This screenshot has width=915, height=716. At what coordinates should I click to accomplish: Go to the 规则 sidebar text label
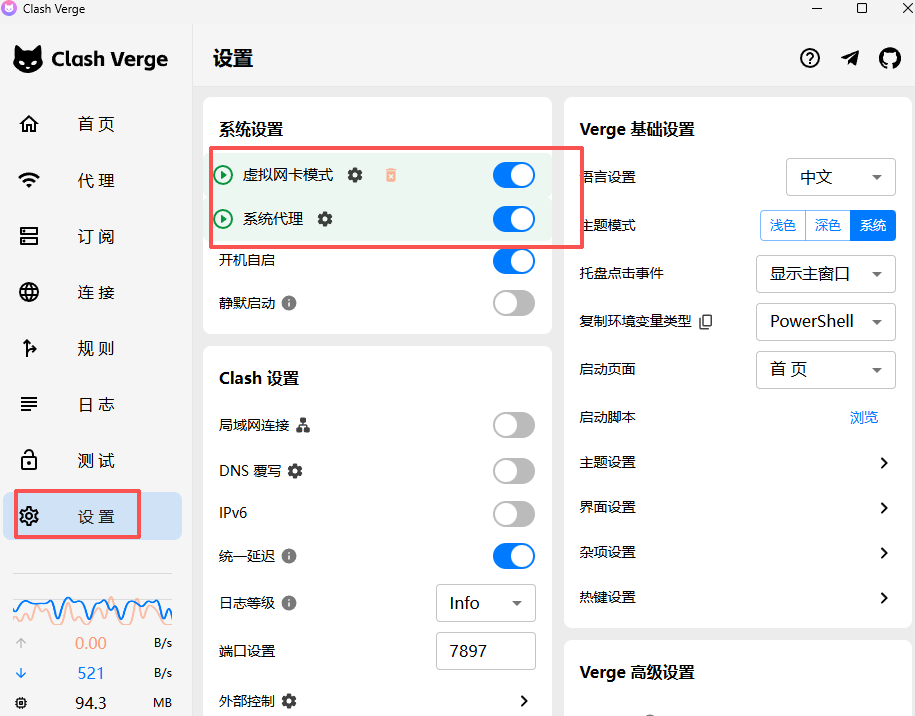(96, 348)
